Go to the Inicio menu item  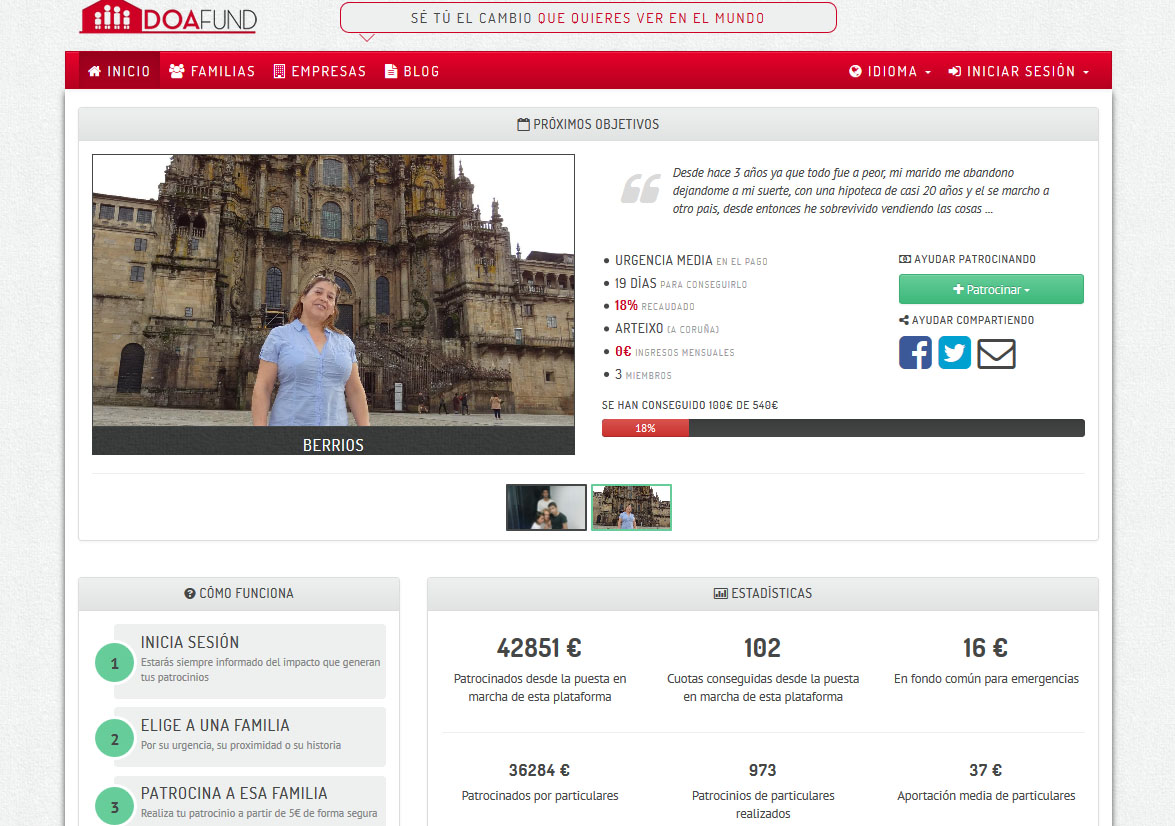tap(119, 71)
